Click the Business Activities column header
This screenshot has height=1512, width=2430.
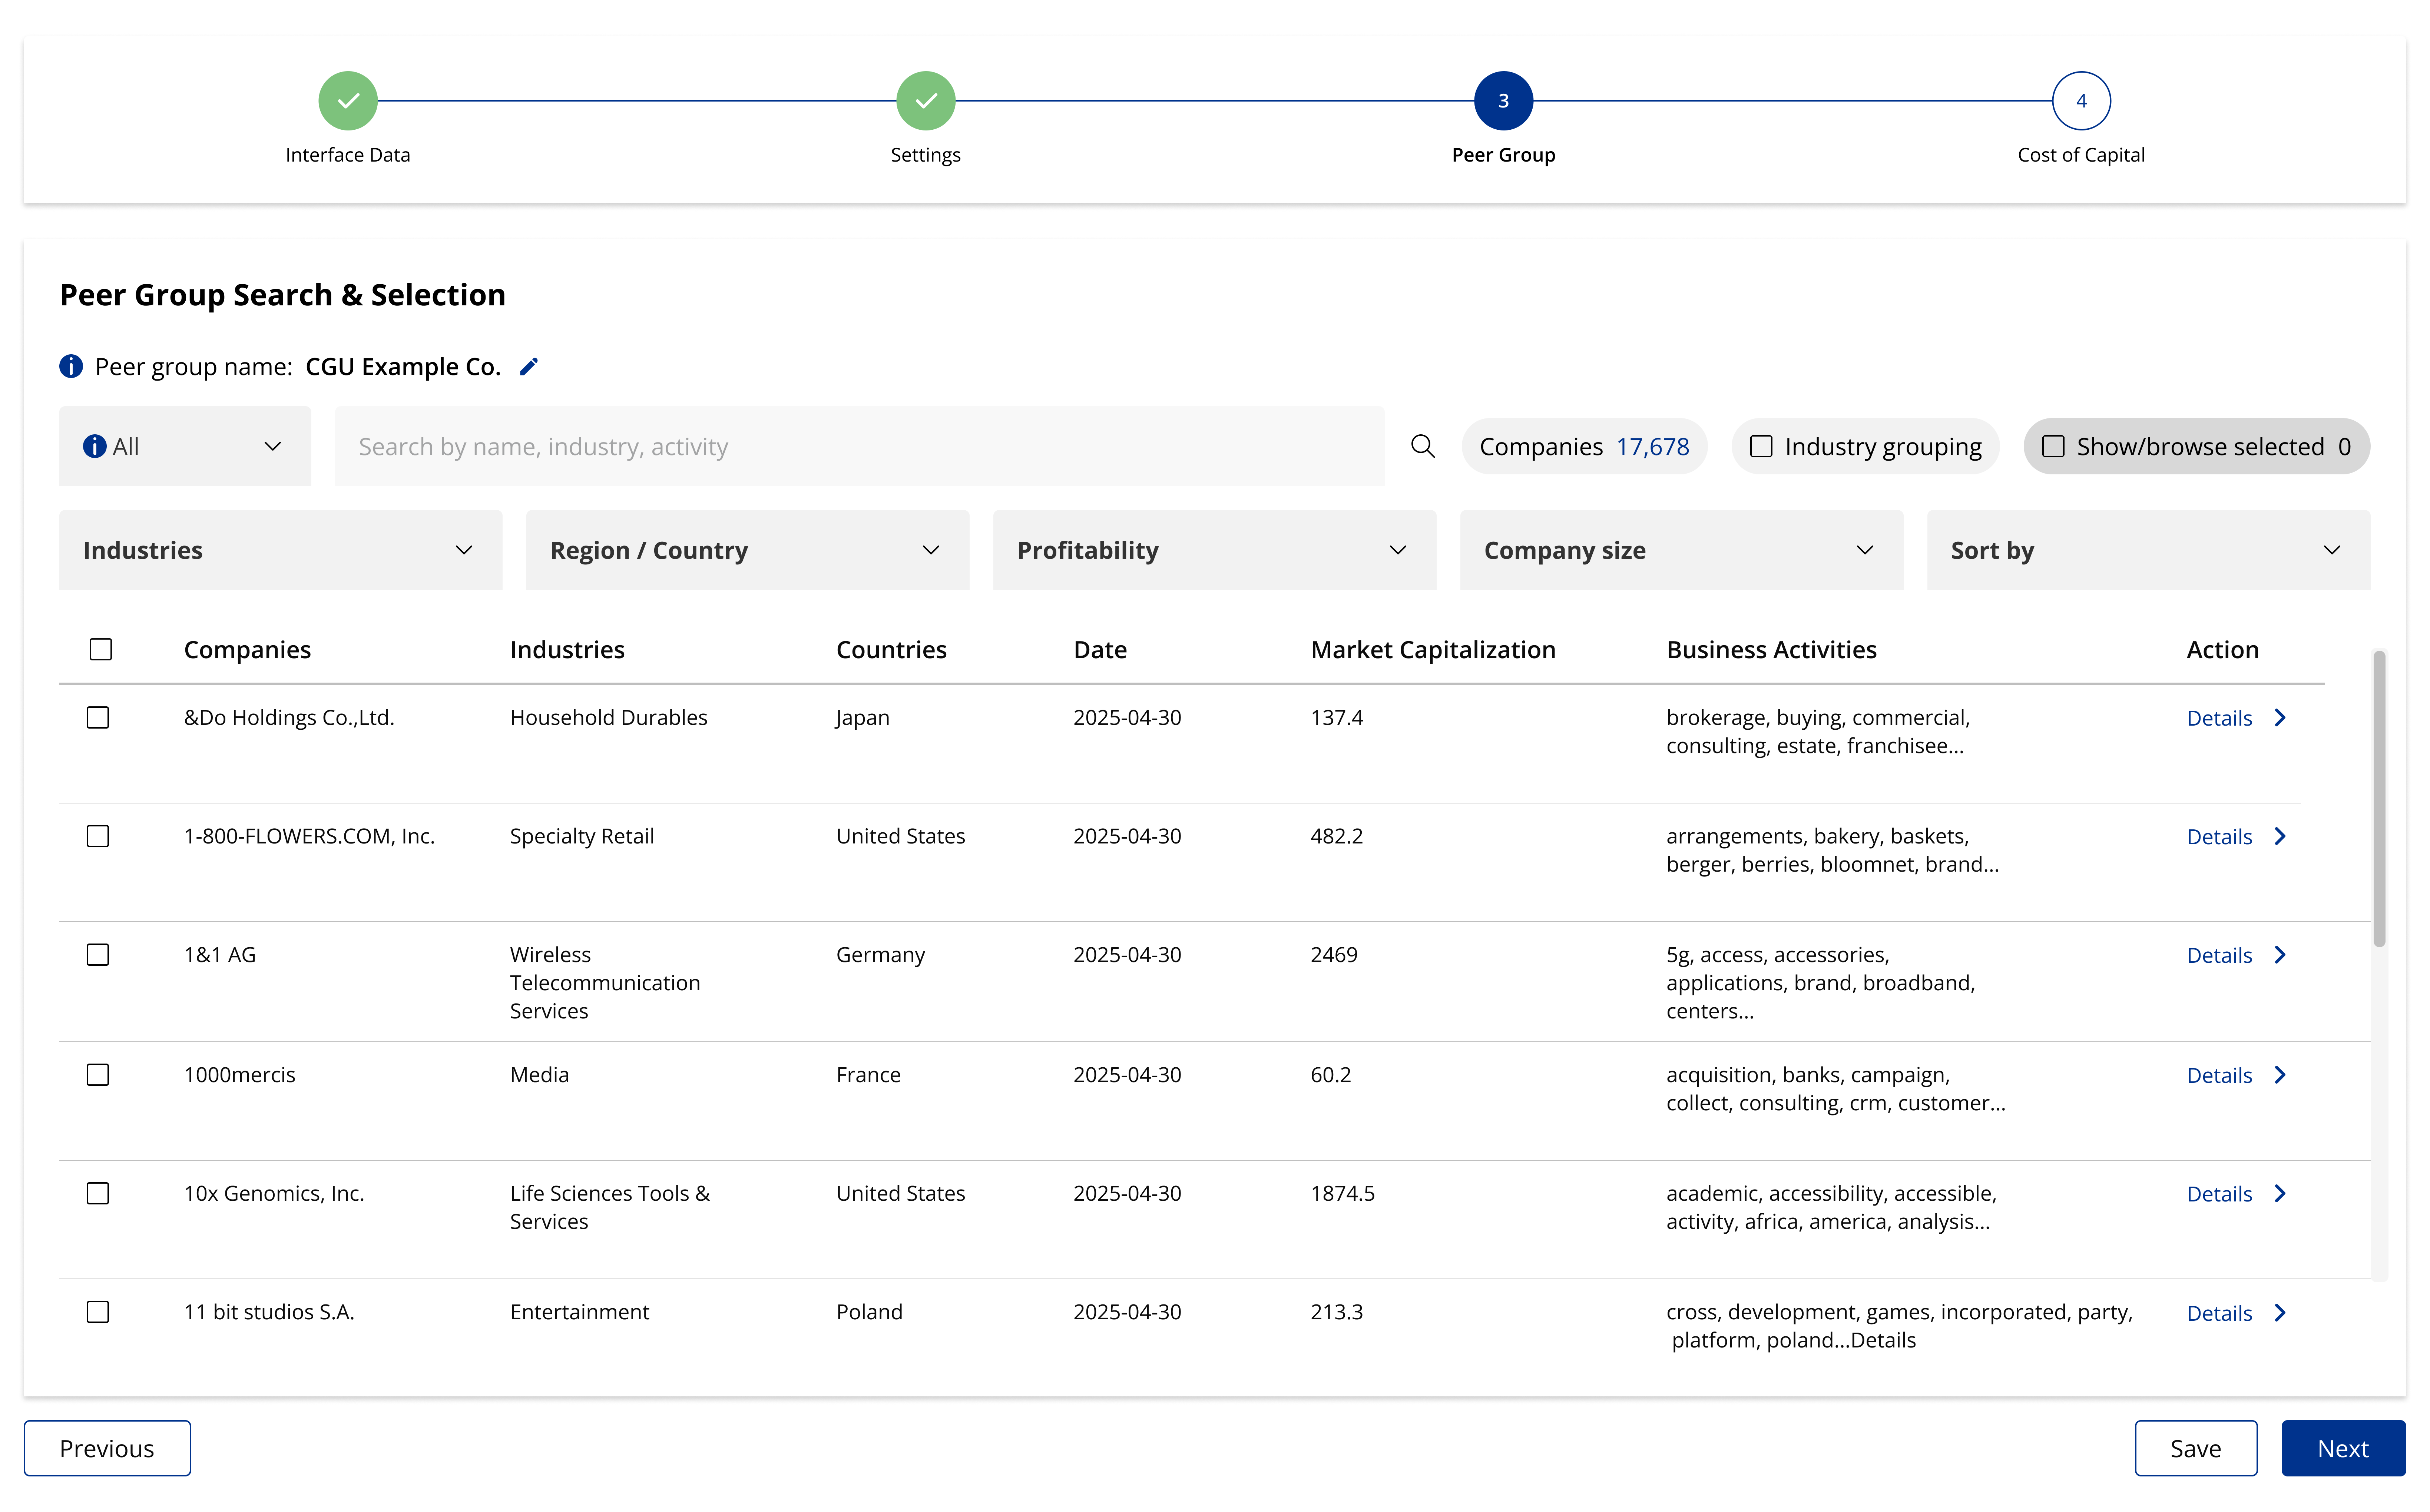click(x=1771, y=650)
